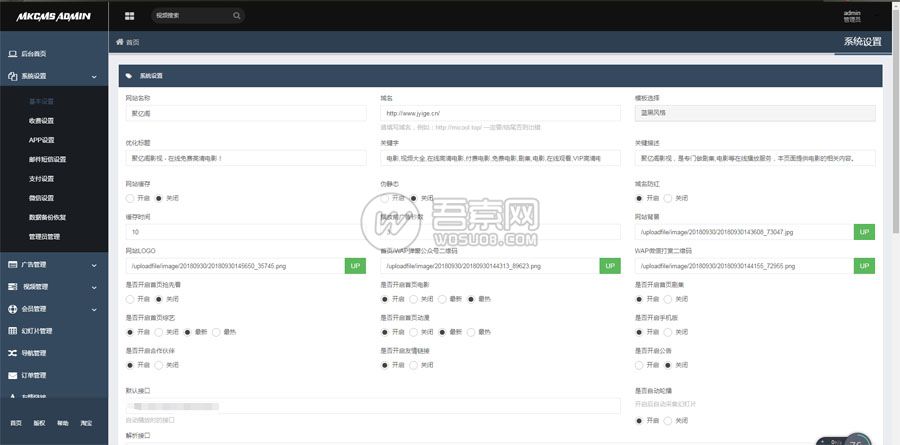Click the 网站名称 input field

click(246, 113)
